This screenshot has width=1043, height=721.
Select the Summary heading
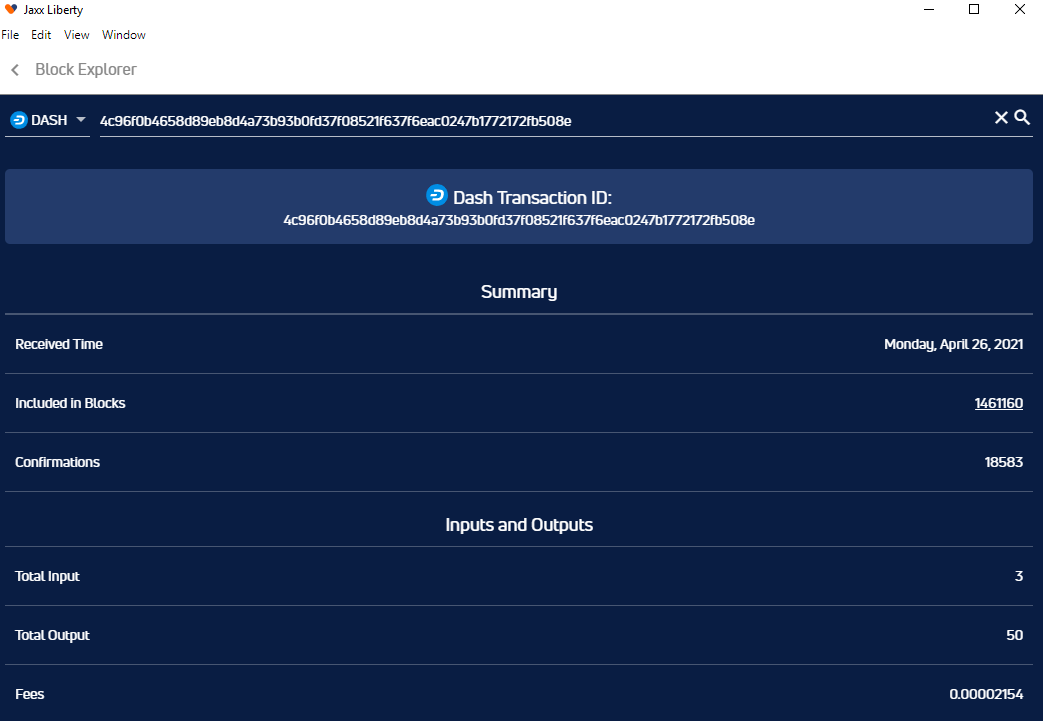(519, 292)
